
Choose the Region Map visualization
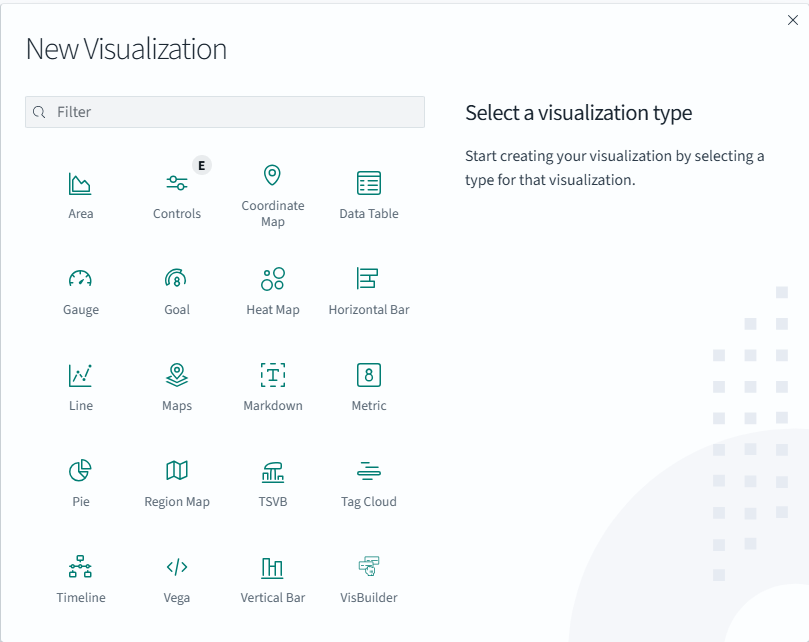coord(176,483)
